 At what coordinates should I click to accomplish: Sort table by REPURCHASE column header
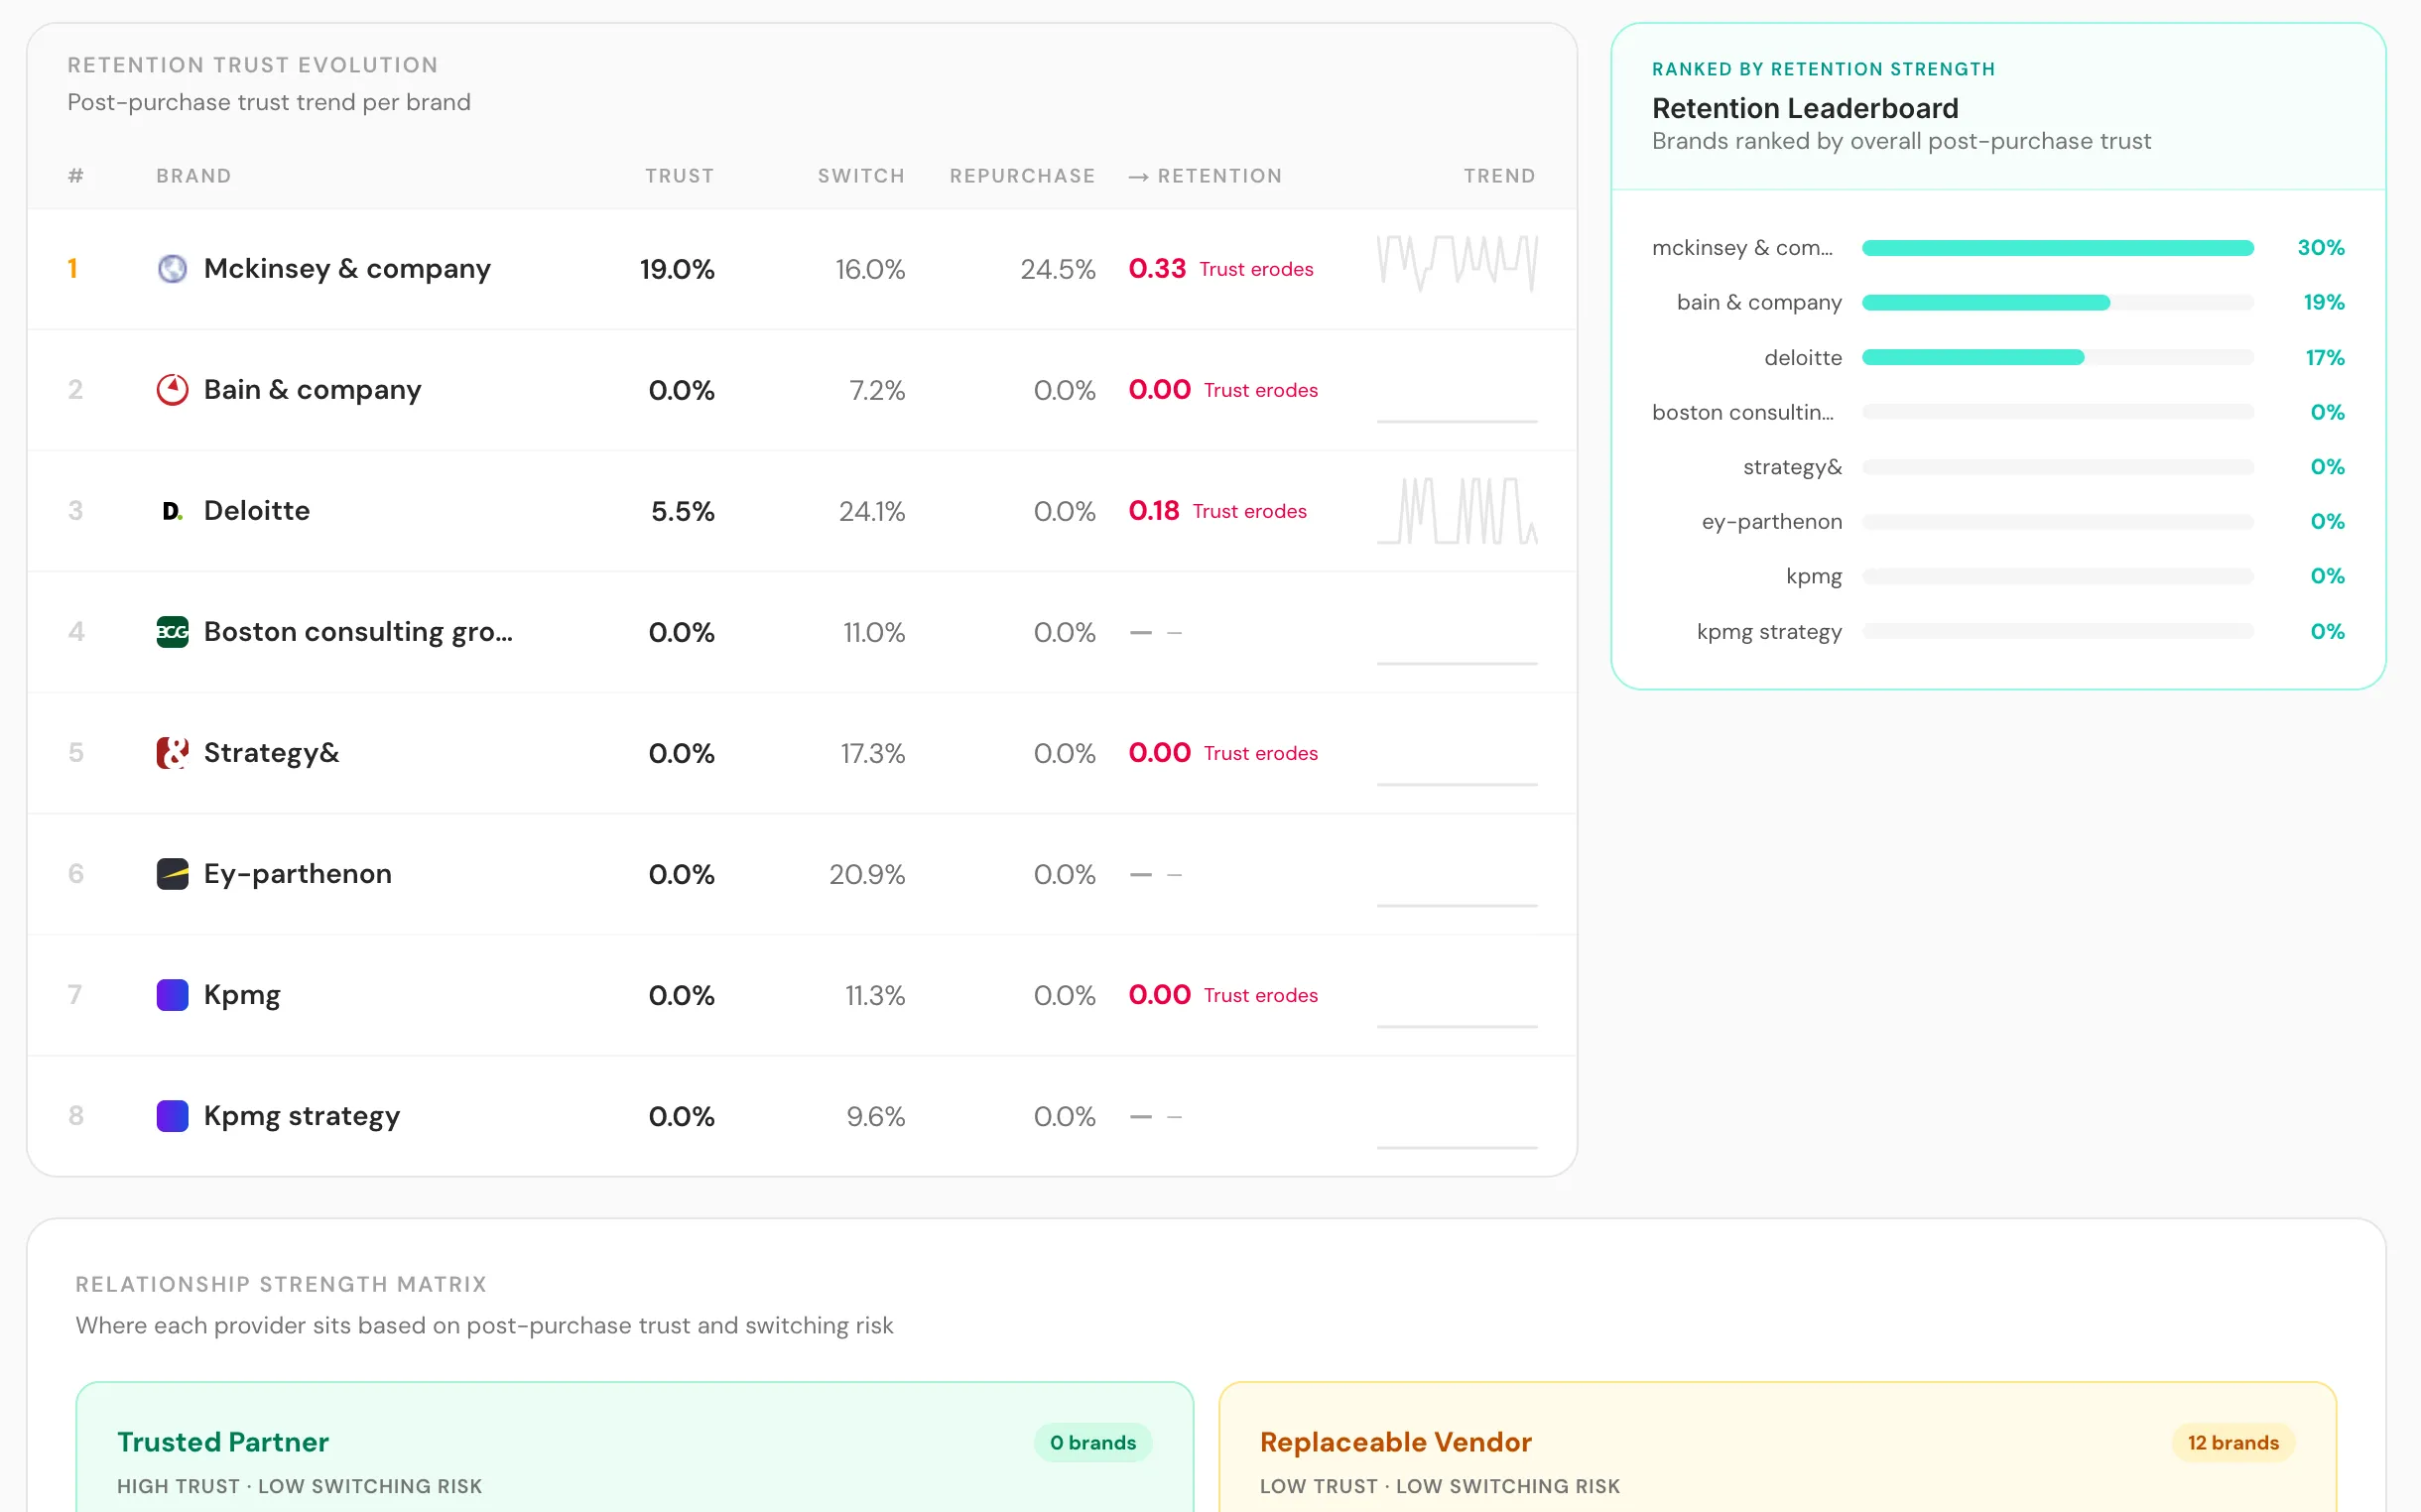point(1022,176)
